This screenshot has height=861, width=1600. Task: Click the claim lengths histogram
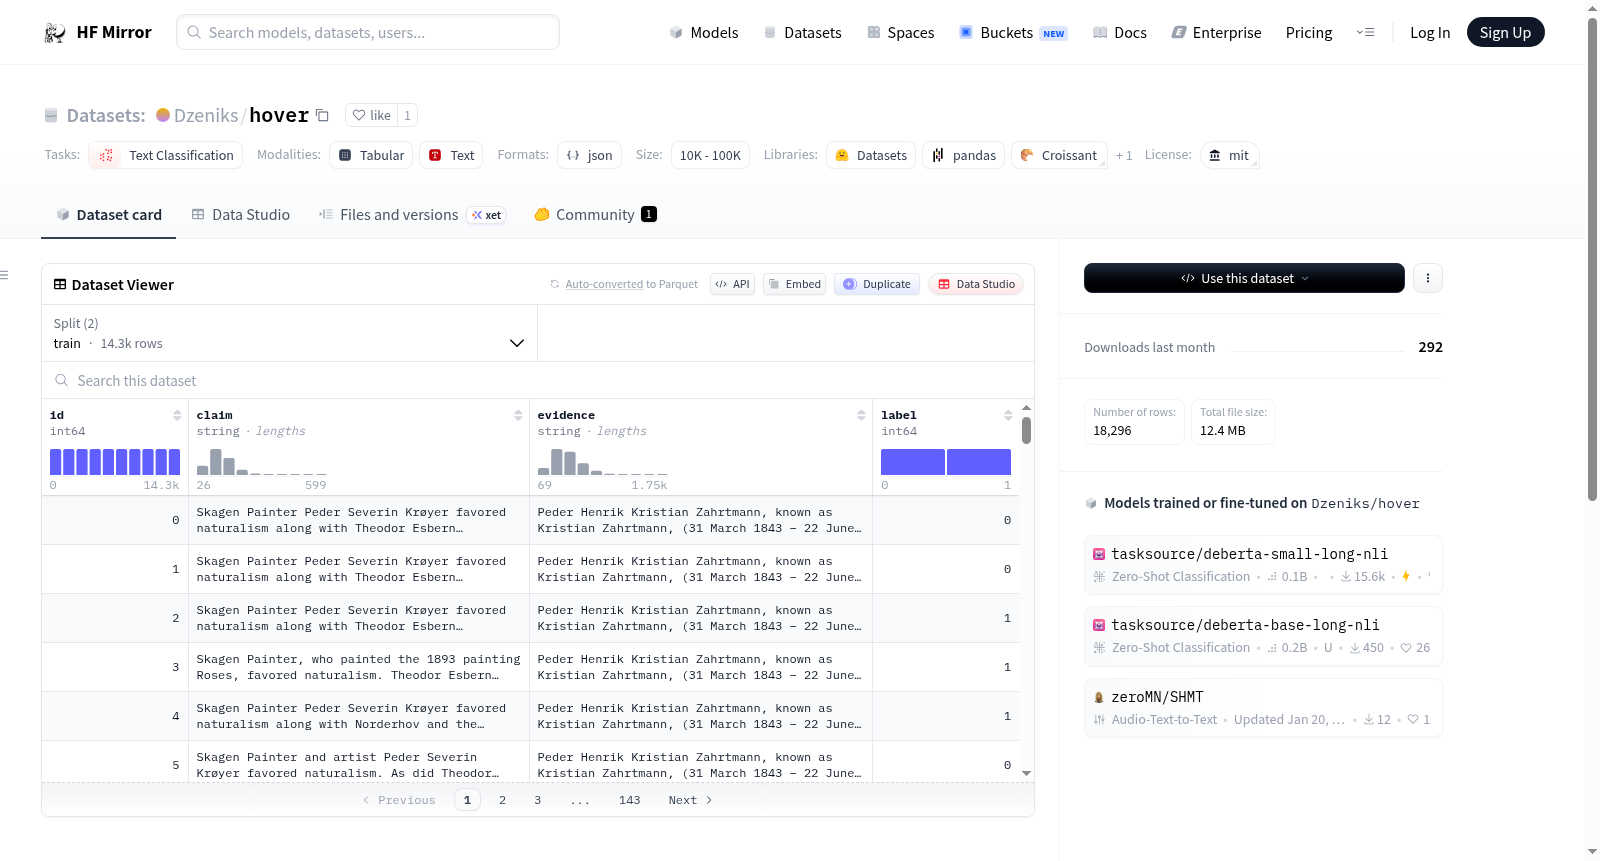pyautogui.click(x=261, y=462)
